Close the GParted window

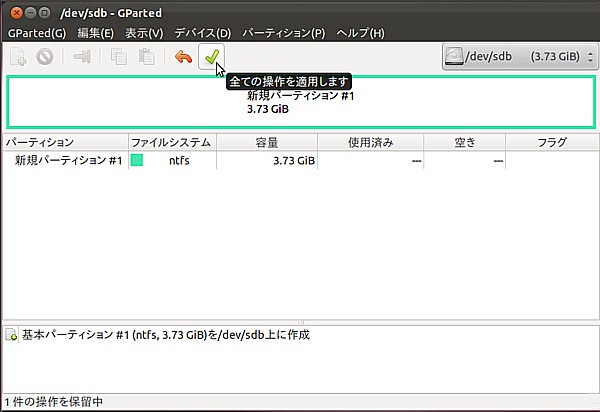point(16,13)
